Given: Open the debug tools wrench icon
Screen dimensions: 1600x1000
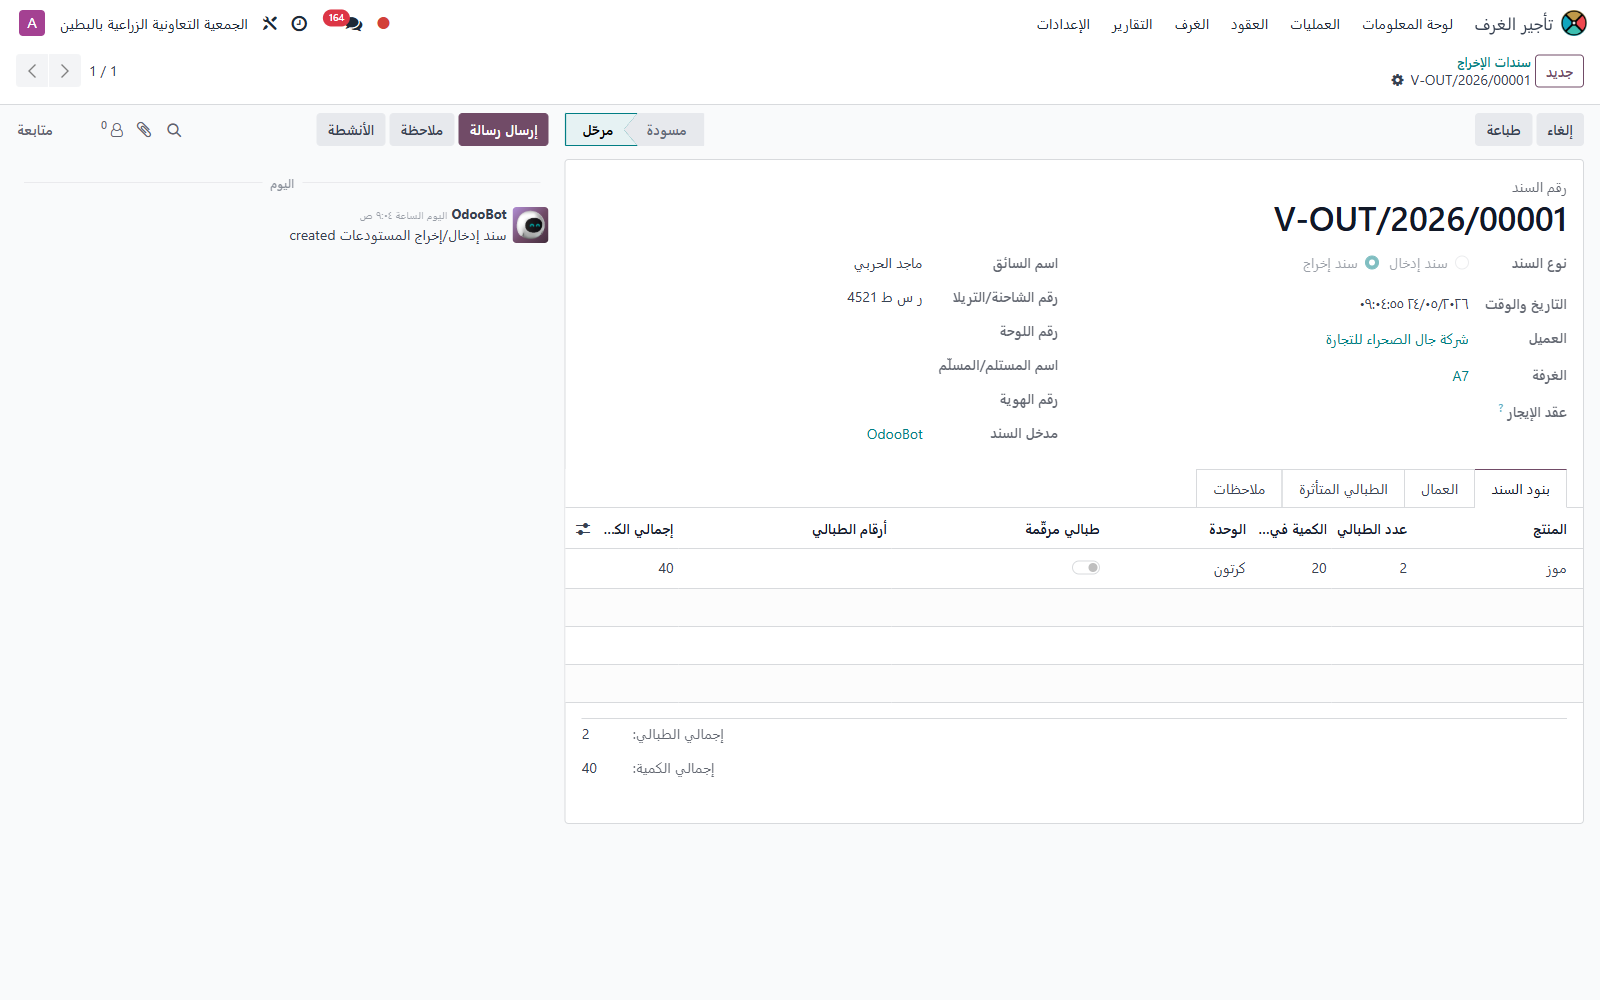Looking at the screenshot, I should coord(270,23).
